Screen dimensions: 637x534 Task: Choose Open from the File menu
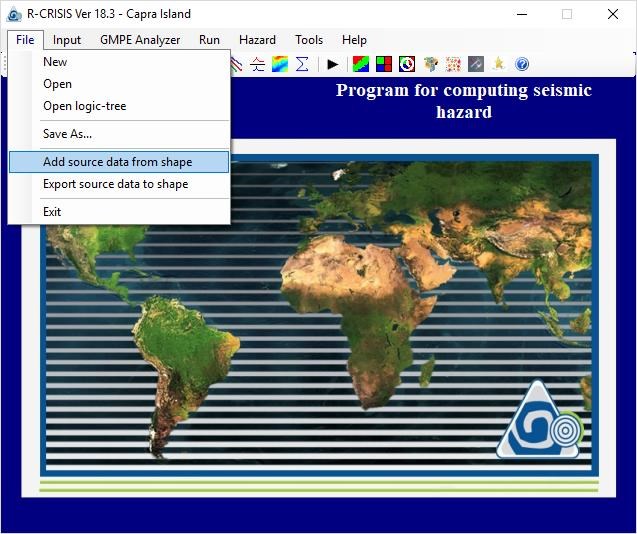click(x=119, y=84)
